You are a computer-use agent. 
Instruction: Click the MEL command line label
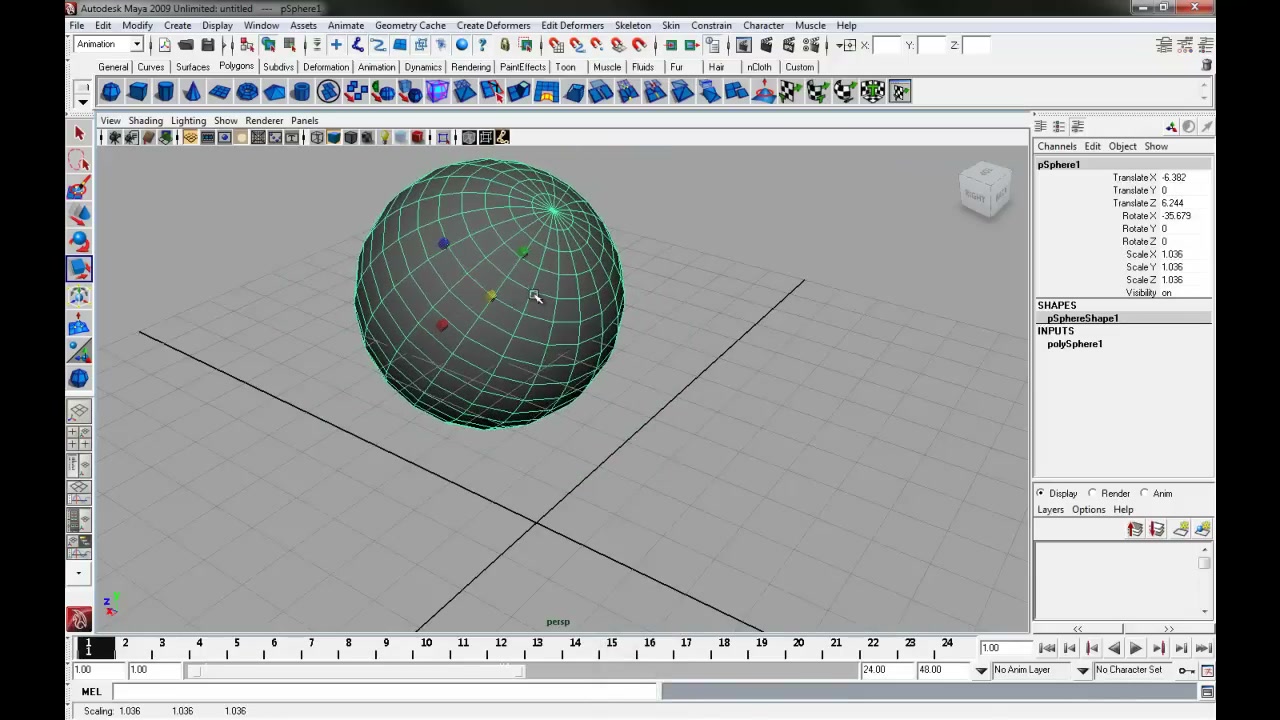91,691
